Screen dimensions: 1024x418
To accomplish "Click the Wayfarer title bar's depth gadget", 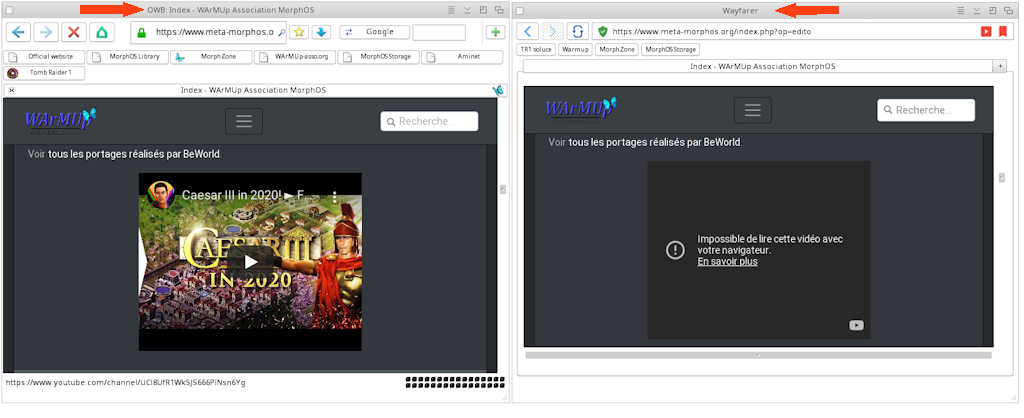I will [x=1008, y=10].
